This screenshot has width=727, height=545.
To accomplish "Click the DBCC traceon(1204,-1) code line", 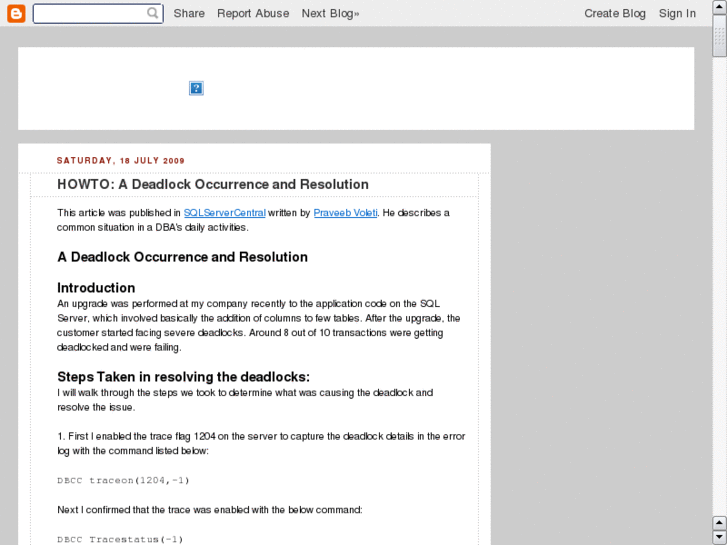I will (x=123, y=481).
